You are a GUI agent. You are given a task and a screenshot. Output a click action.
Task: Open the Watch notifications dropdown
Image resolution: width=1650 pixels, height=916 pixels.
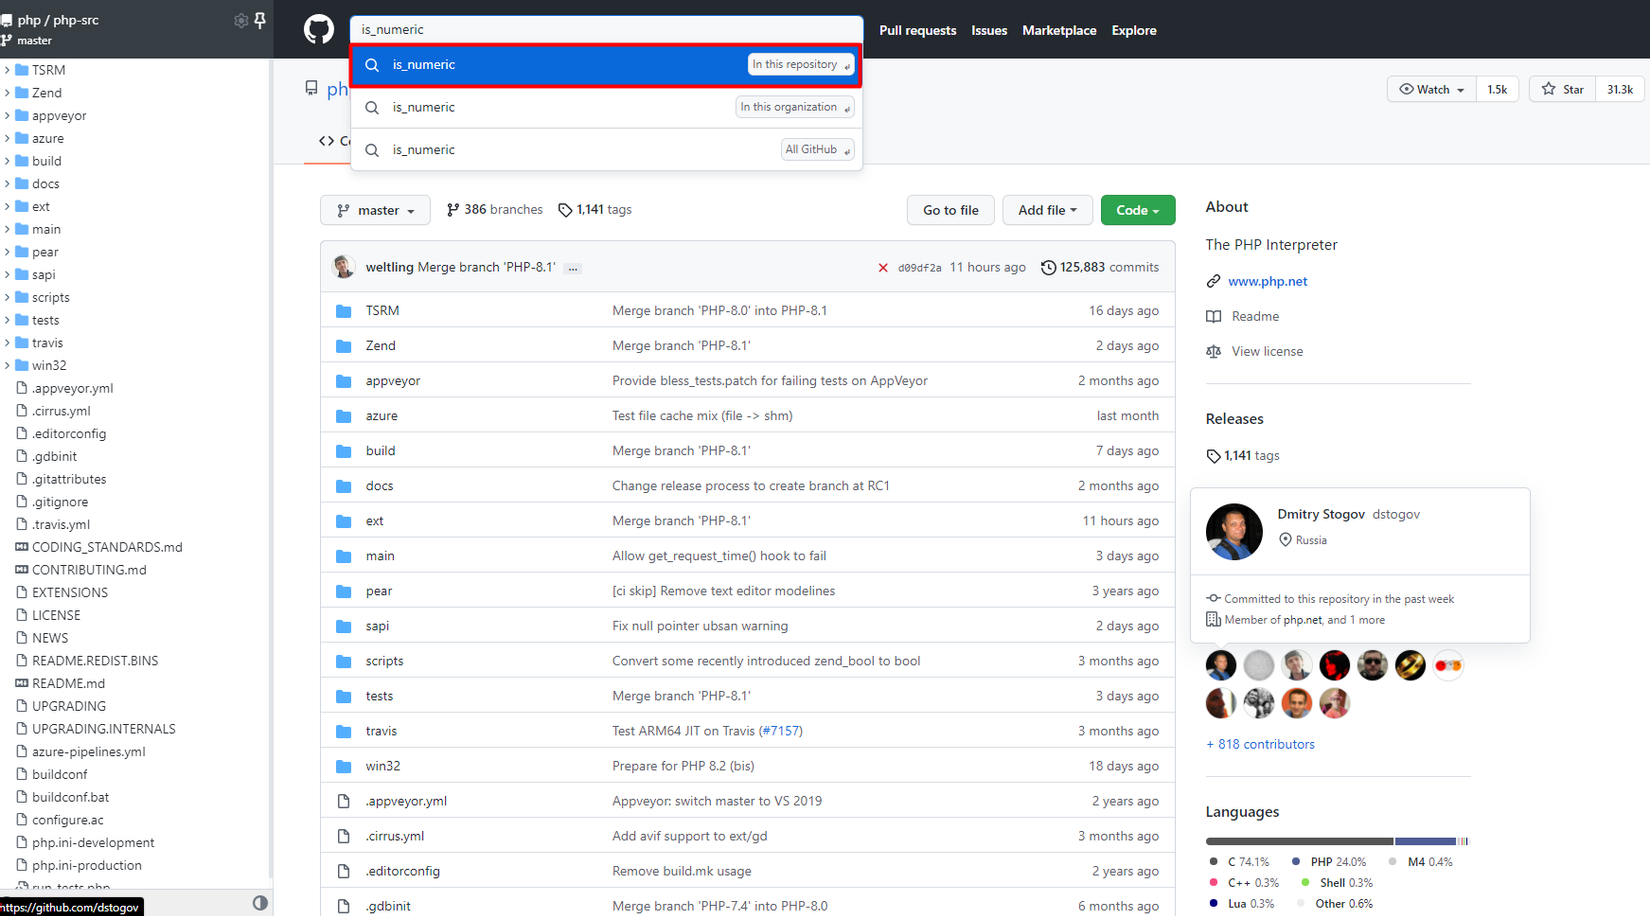point(1431,89)
